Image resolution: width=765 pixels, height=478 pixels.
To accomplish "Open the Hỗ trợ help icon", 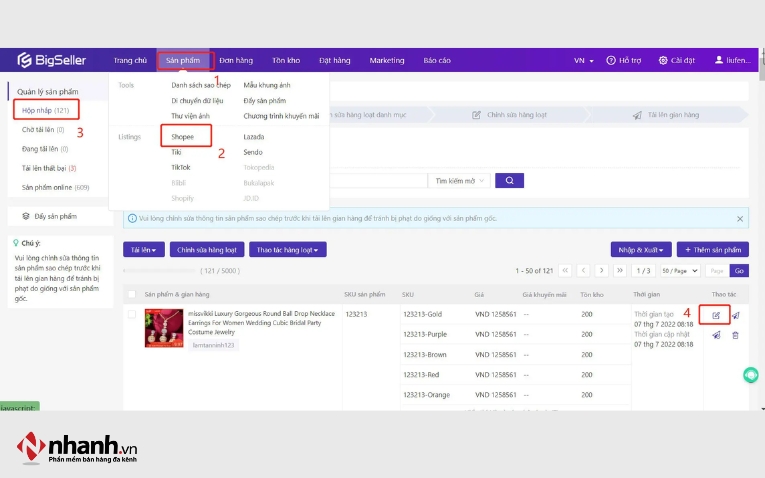I will pyautogui.click(x=610, y=60).
